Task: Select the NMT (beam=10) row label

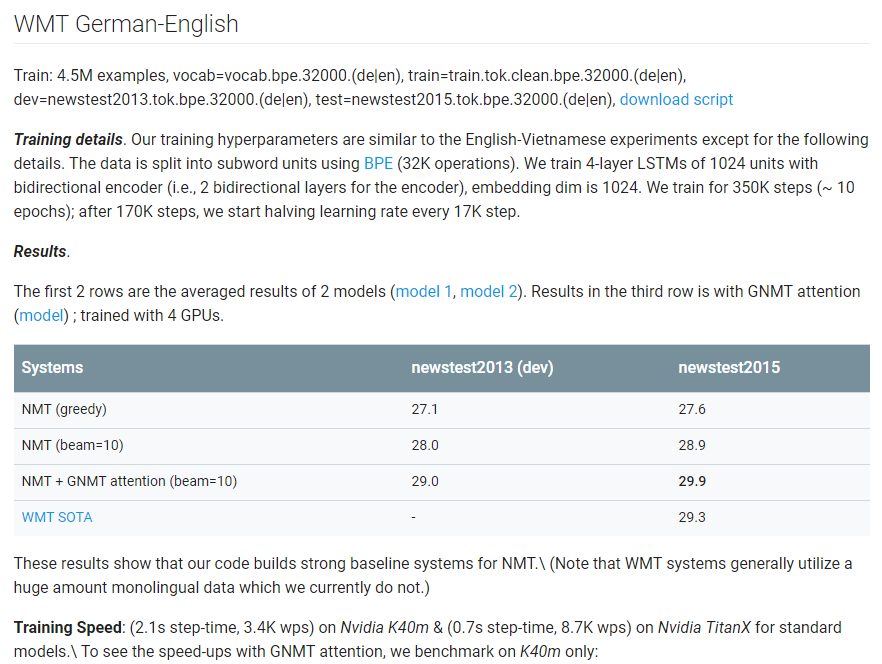Action: point(73,445)
